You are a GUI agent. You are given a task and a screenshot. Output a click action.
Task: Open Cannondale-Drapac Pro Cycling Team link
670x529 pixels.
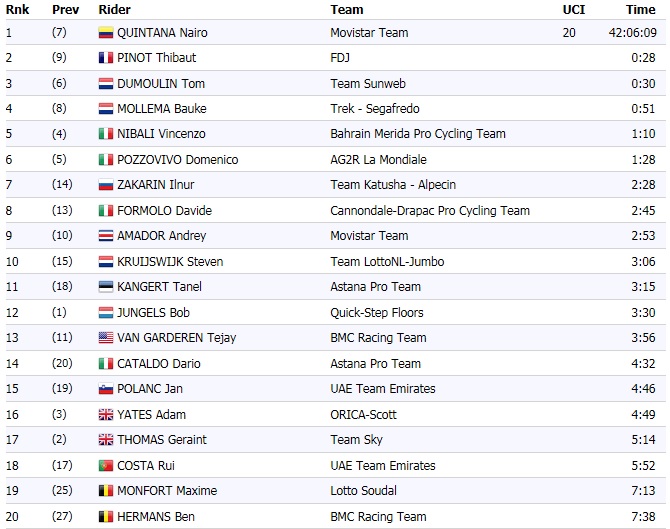pos(430,211)
